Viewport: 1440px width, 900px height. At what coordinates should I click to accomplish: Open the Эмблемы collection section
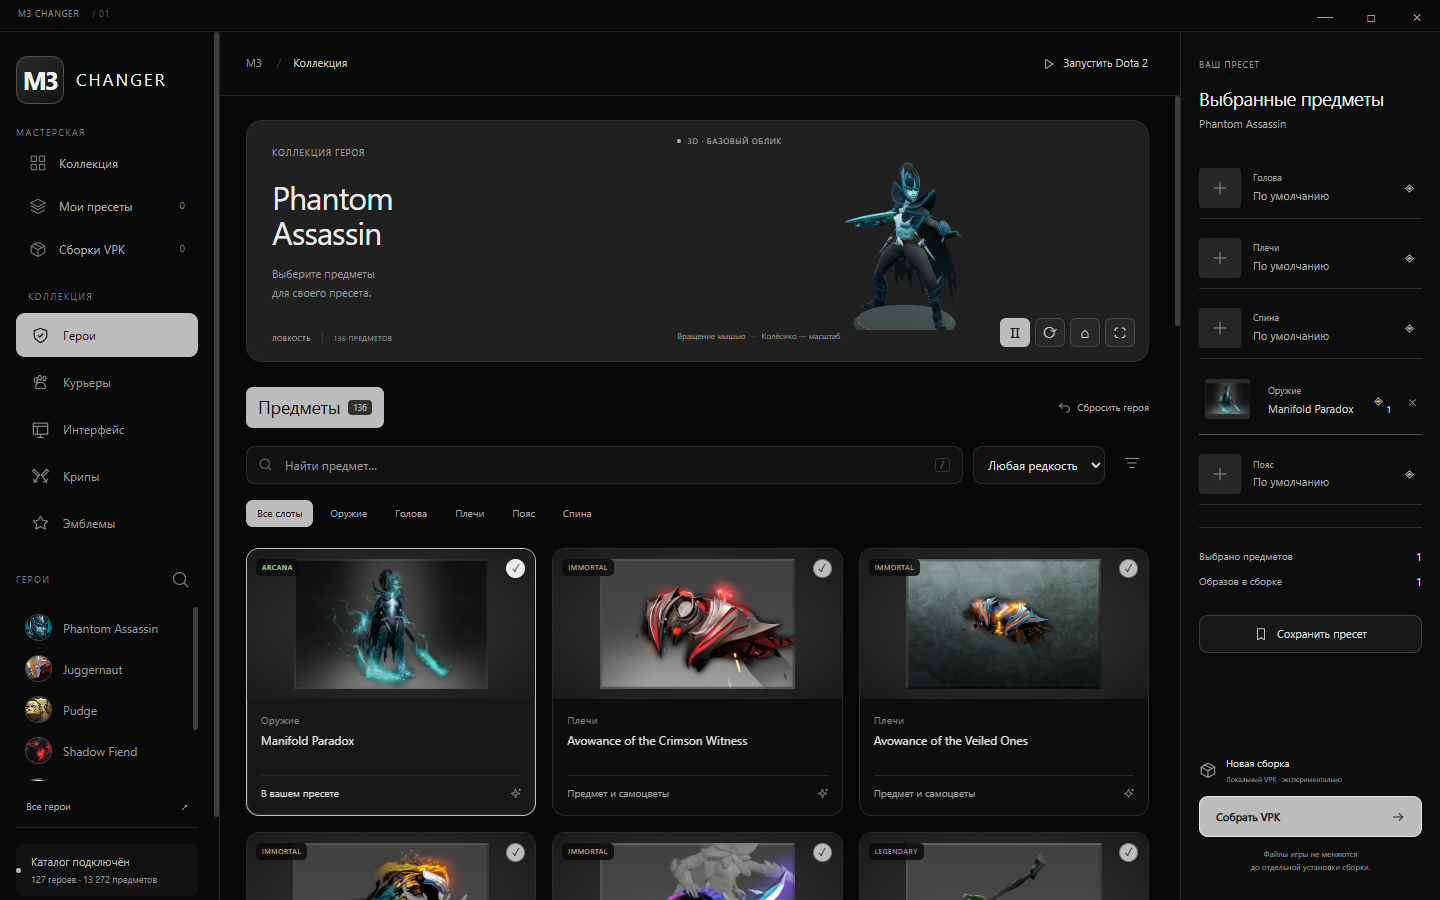(x=107, y=523)
